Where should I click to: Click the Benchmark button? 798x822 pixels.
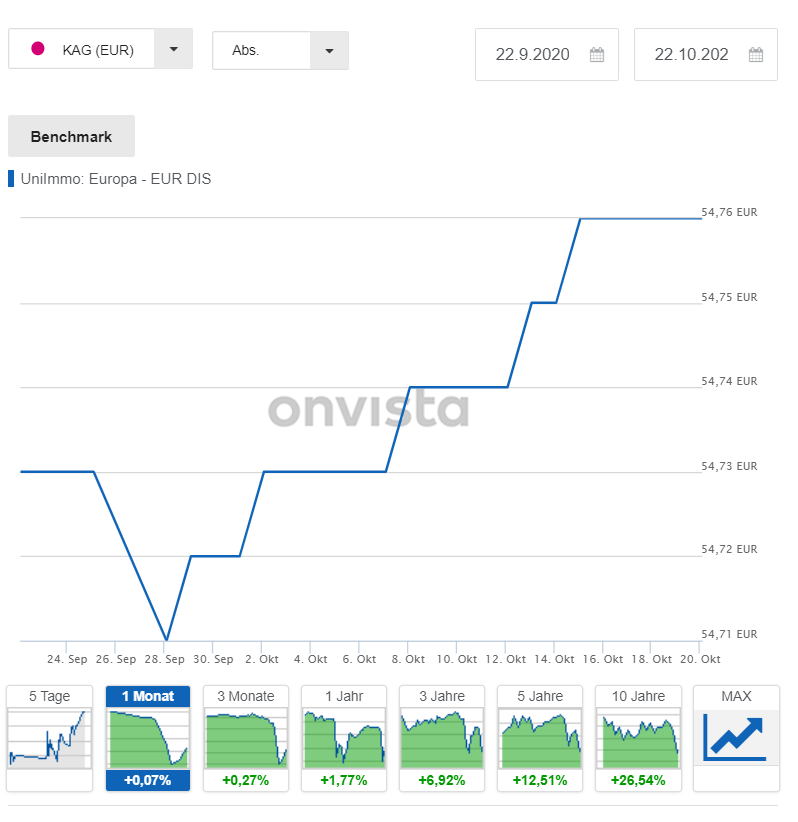(x=71, y=136)
